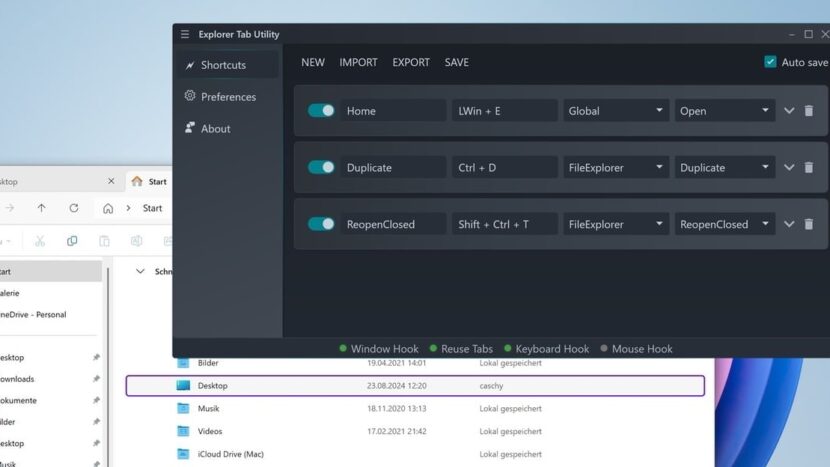Screen dimensions: 830x467
Task: Click the NEW button
Action: [313, 62]
